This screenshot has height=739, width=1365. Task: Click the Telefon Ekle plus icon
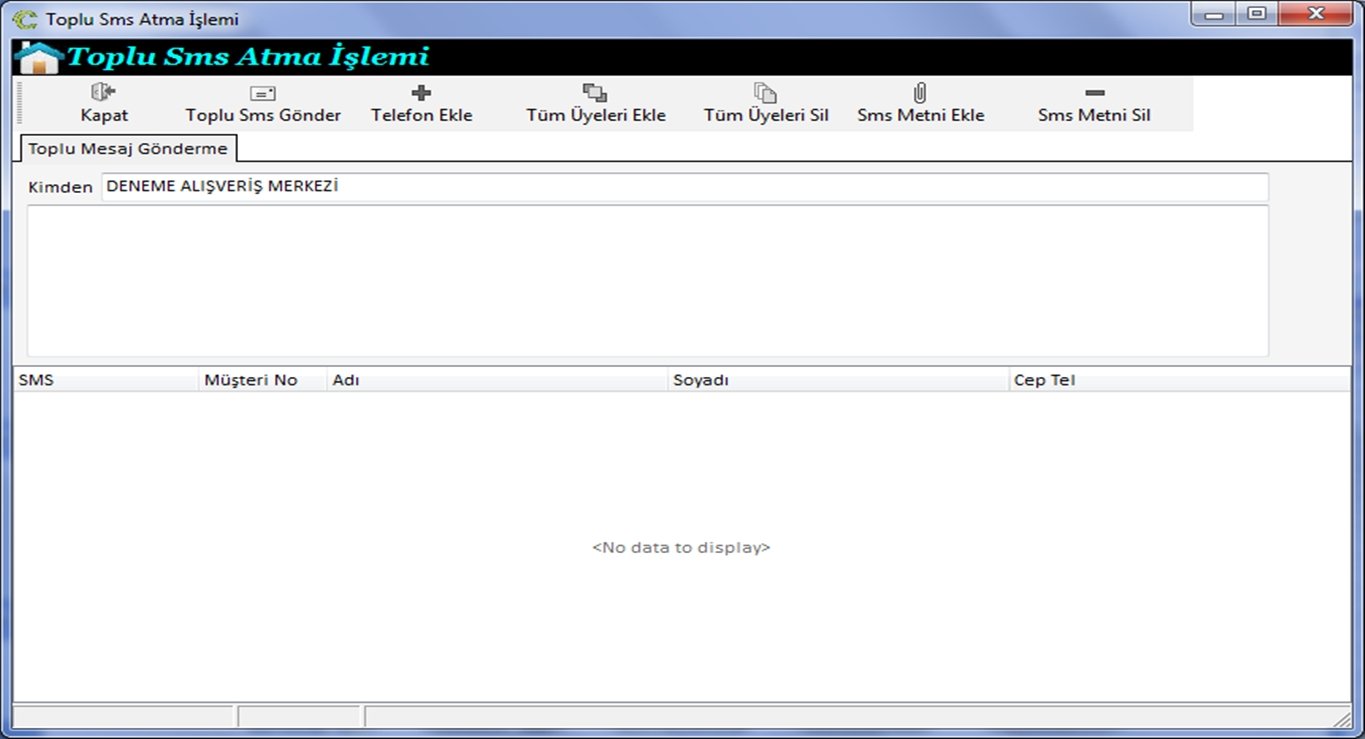click(421, 93)
